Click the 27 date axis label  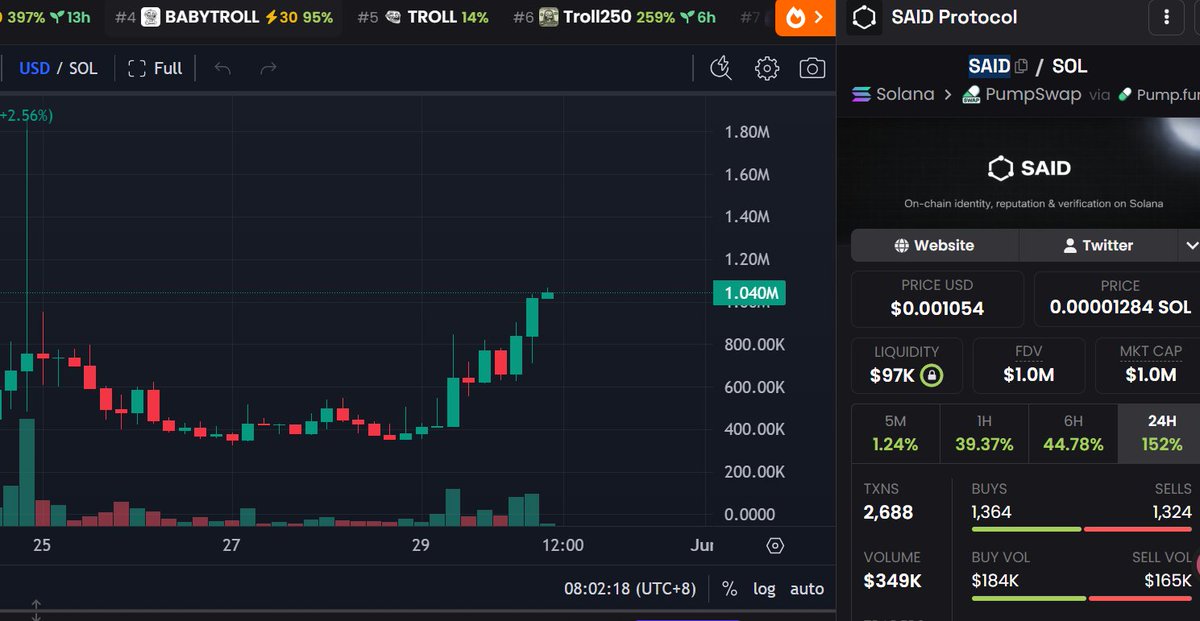point(232,545)
